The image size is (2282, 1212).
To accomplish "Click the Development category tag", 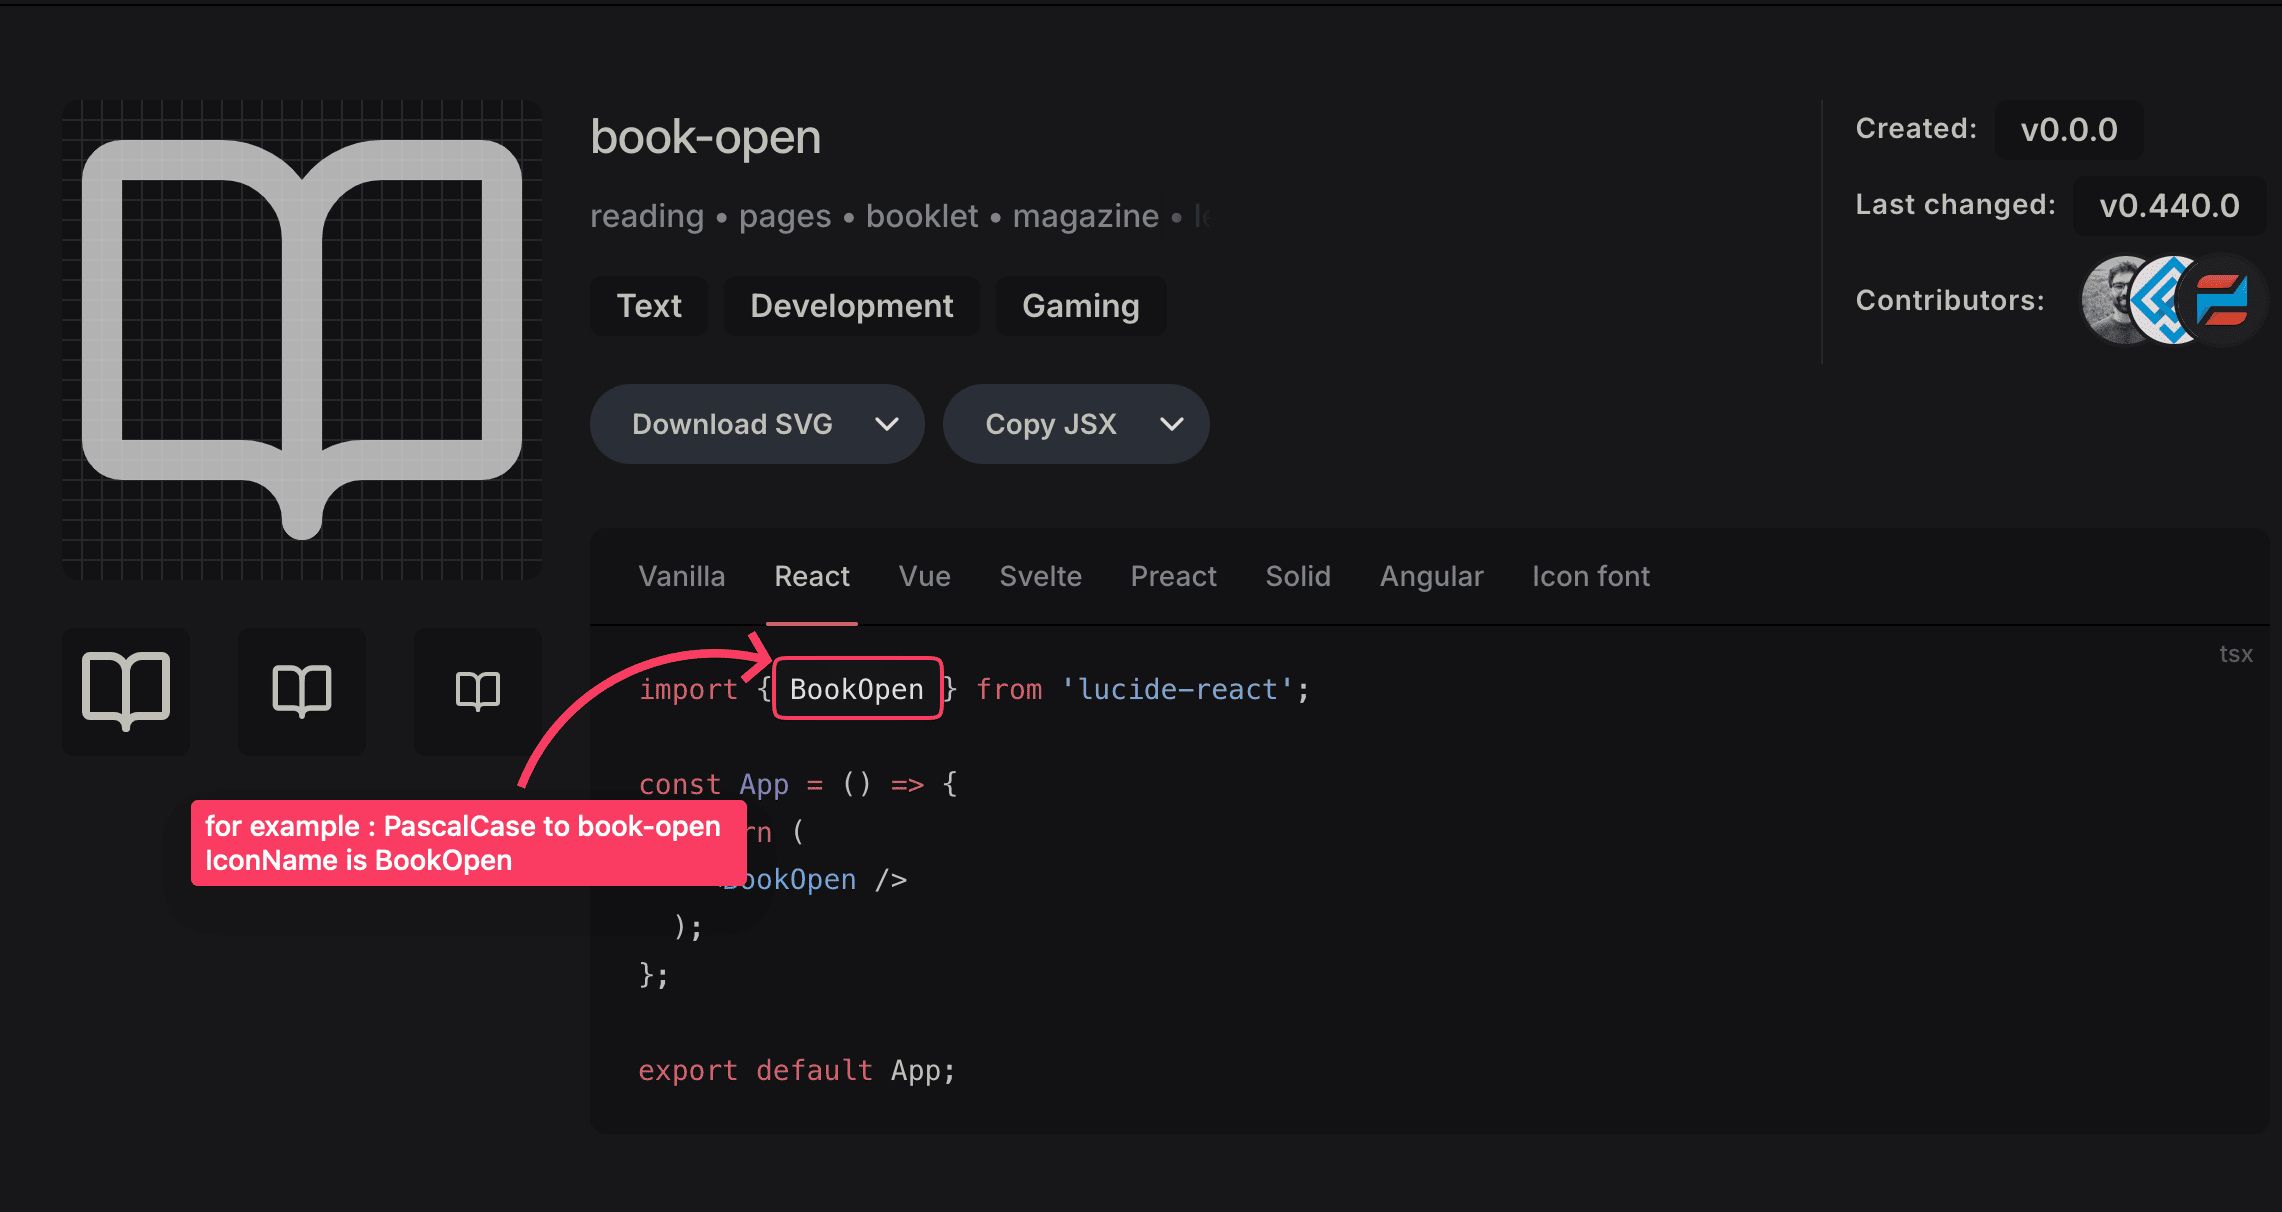I will 851,306.
